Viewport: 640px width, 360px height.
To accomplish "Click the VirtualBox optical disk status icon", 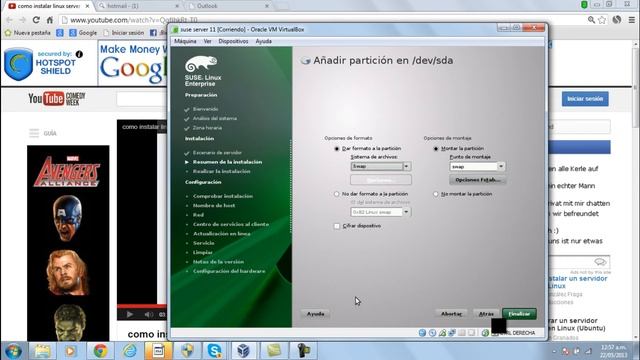I will 432,333.
